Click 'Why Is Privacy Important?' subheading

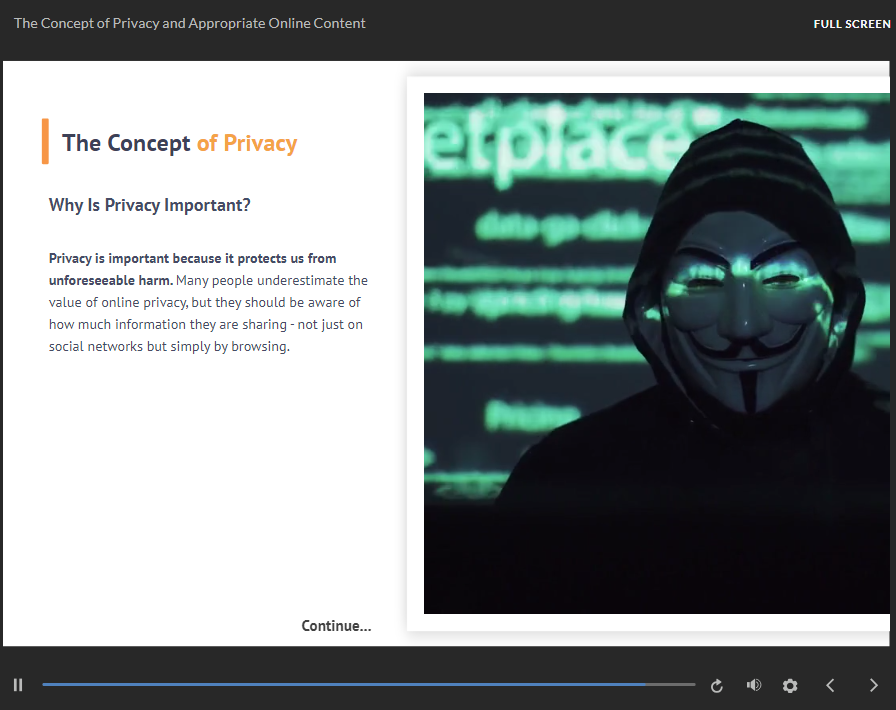[x=150, y=205]
